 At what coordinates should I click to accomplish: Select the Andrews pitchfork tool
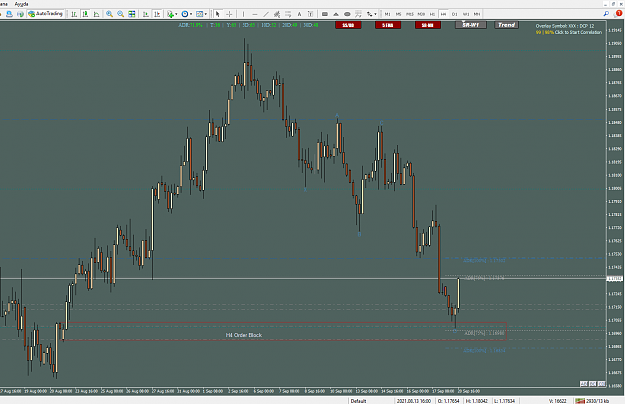click(x=358, y=14)
